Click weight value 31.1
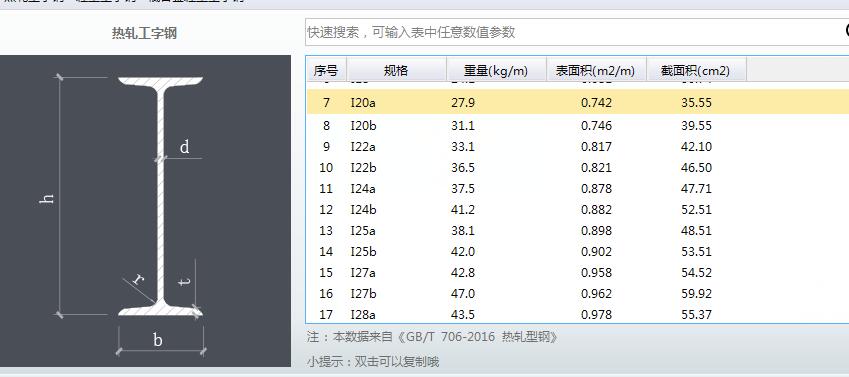 coord(463,126)
